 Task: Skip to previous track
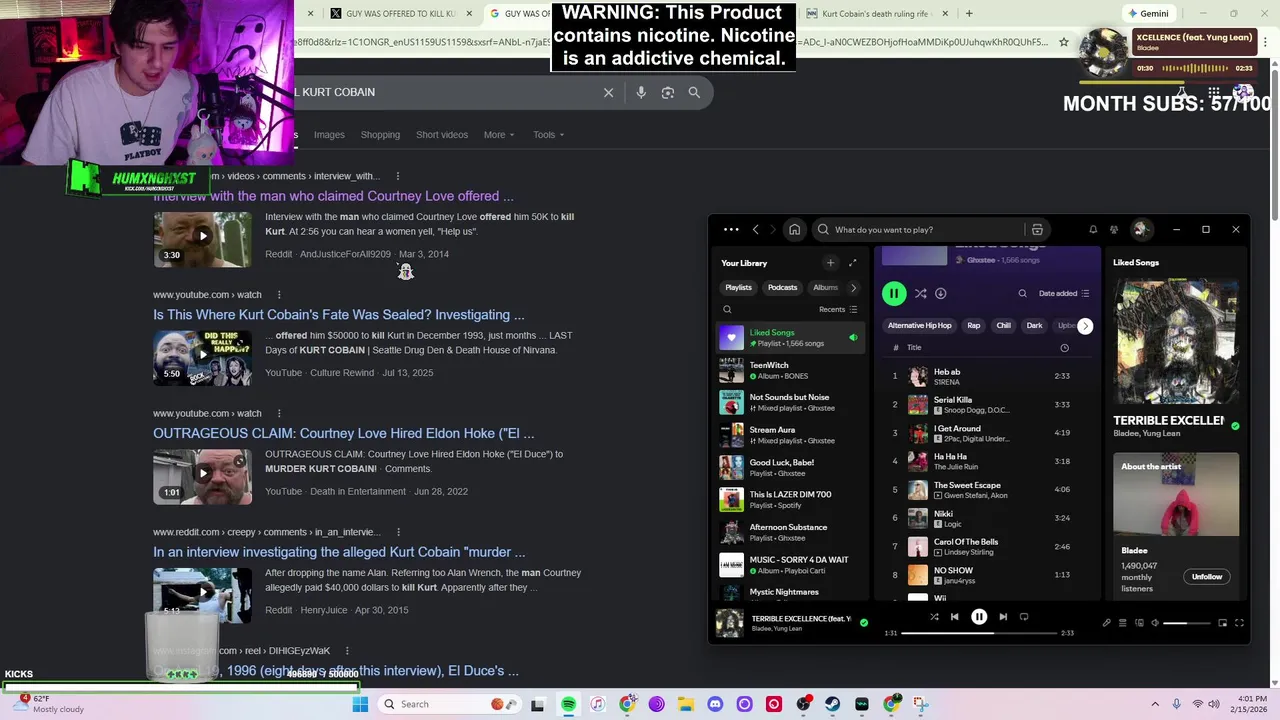(954, 617)
